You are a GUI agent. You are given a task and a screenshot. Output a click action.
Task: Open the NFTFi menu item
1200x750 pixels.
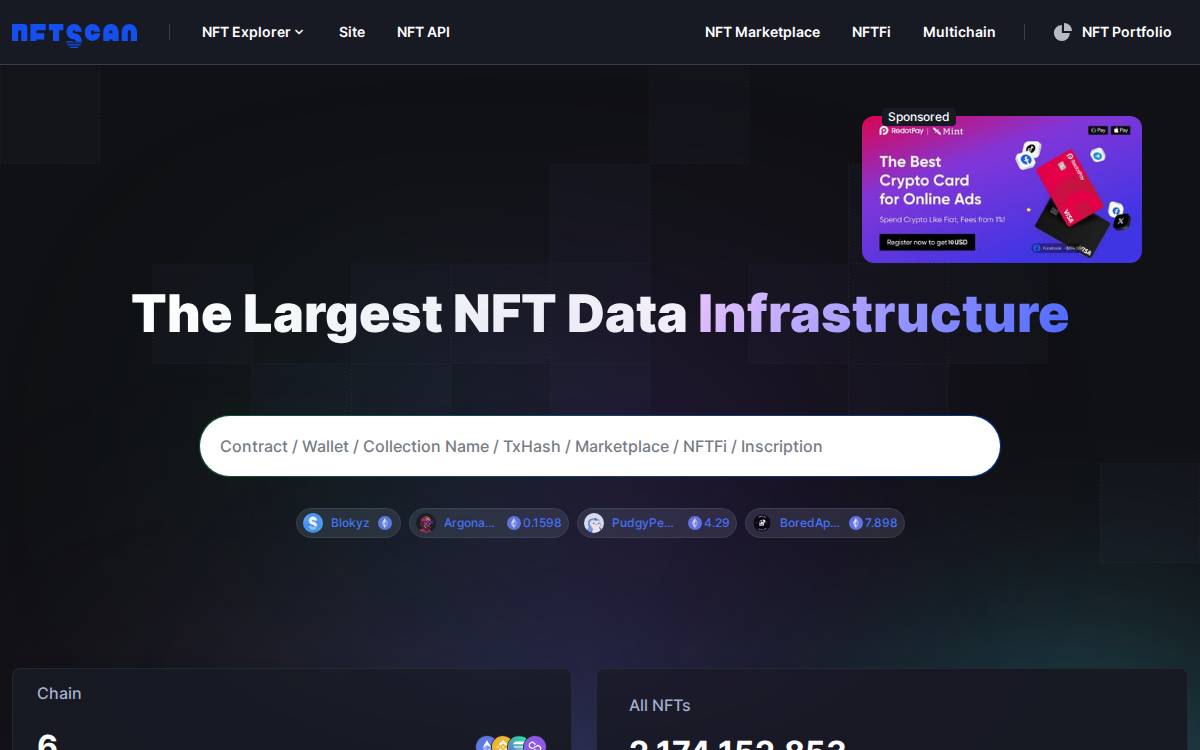click(871, 32)
